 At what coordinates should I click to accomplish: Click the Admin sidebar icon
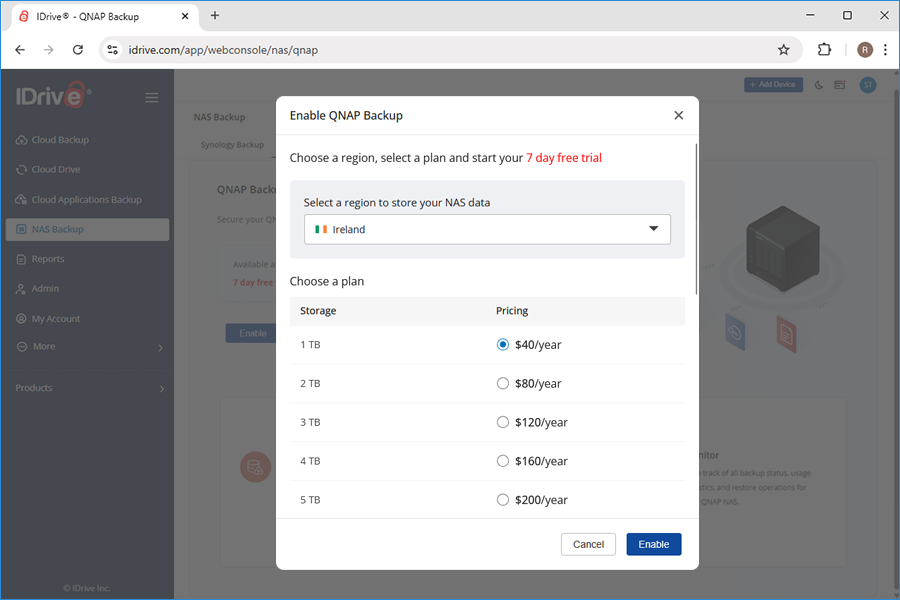click(x=21, y=289)
